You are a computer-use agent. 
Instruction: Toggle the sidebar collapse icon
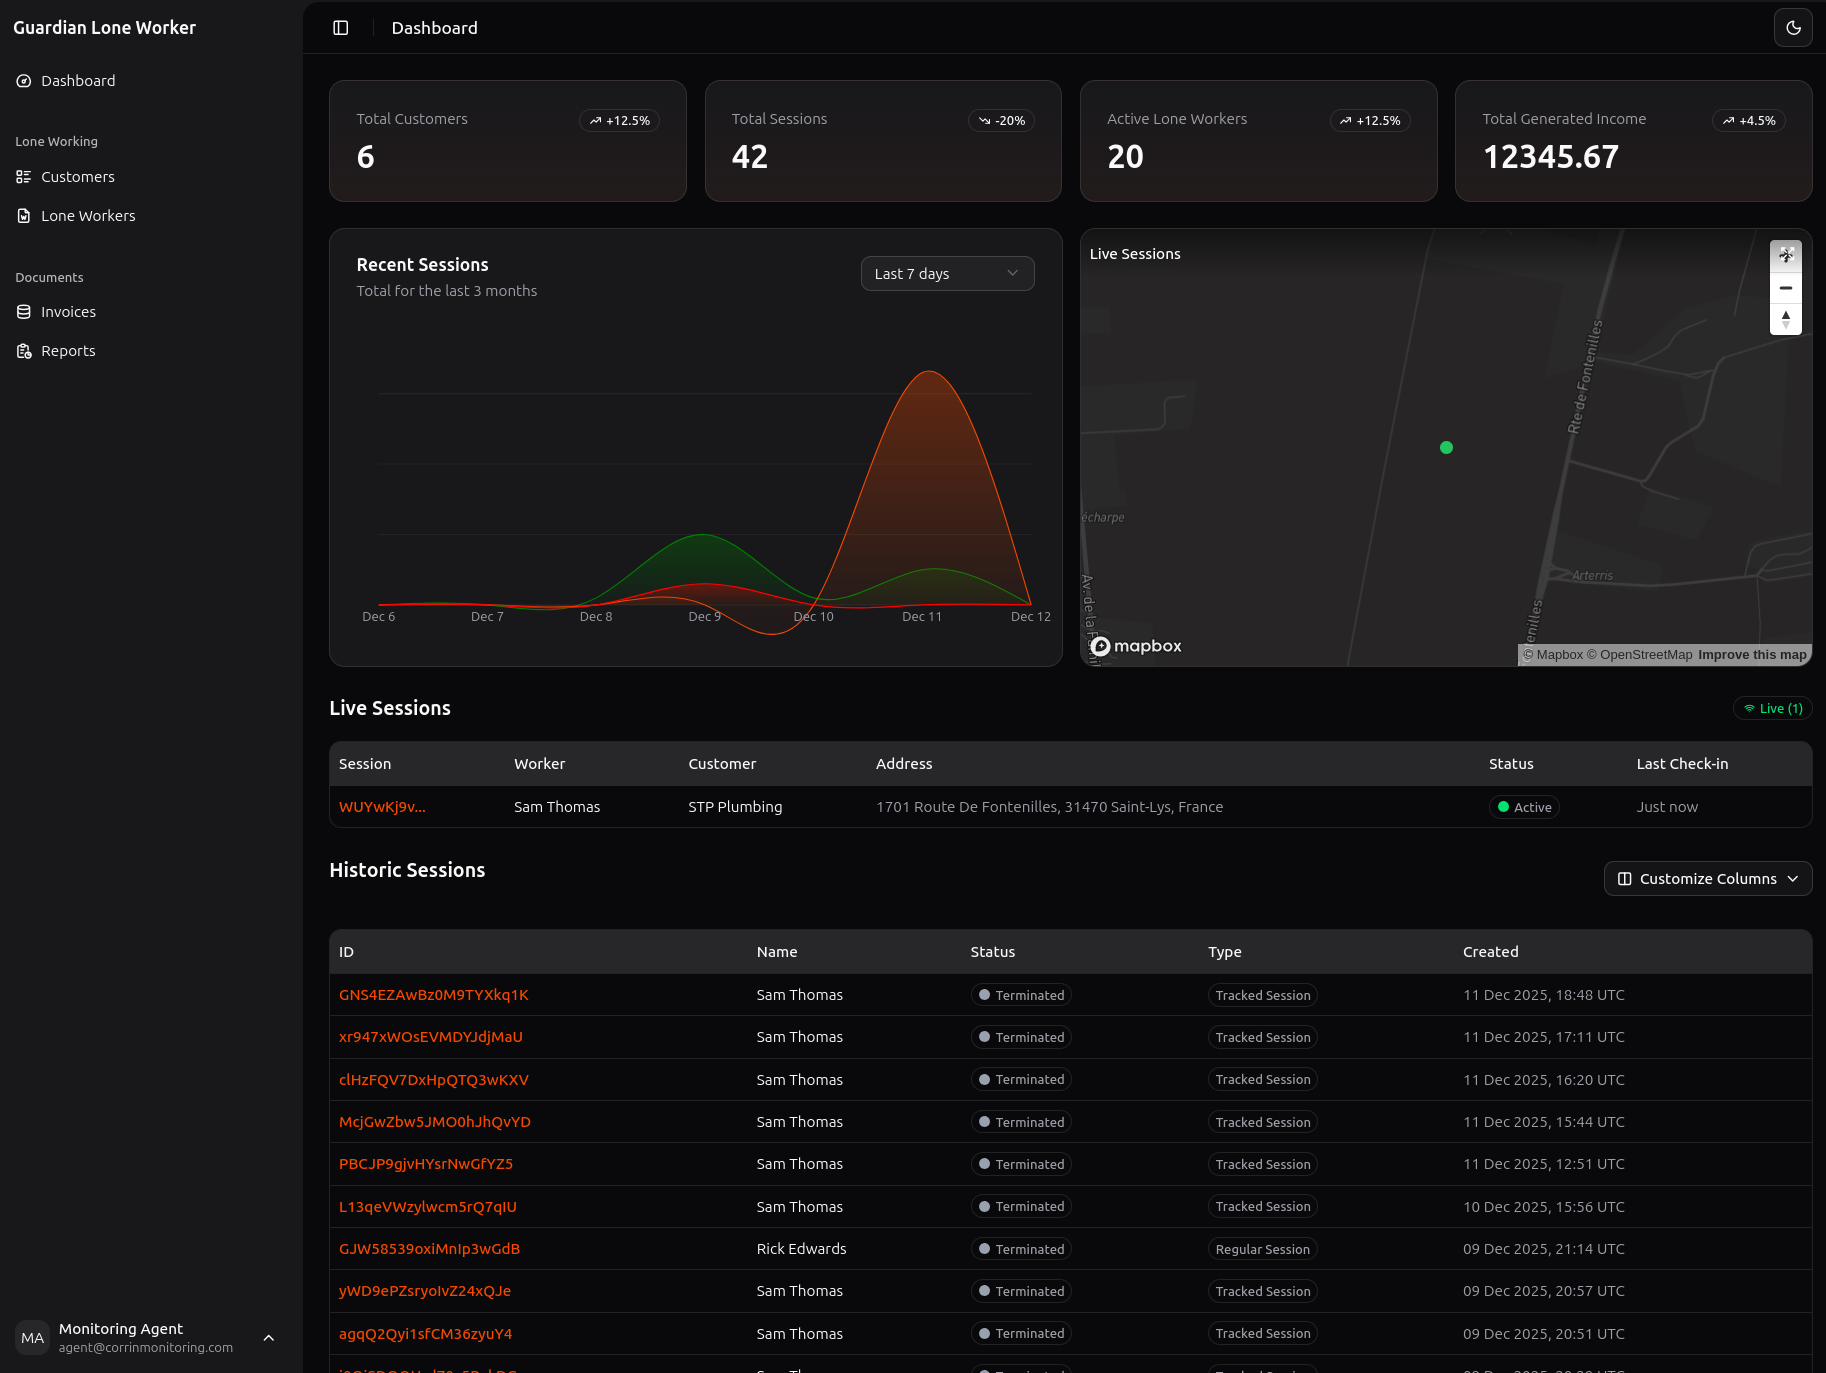340,27
